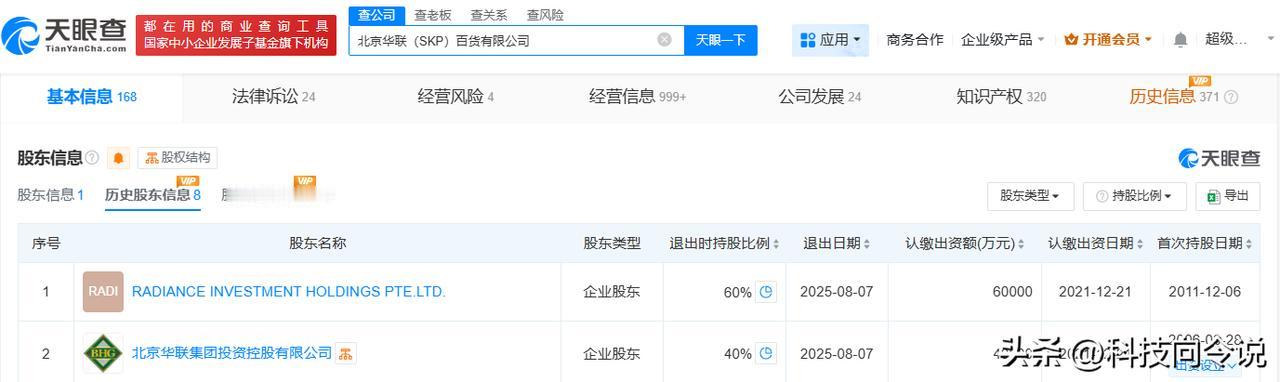Expand the 企业级产品 menu
Viewport: 1280px width, 382px height.
(1003, 40)
